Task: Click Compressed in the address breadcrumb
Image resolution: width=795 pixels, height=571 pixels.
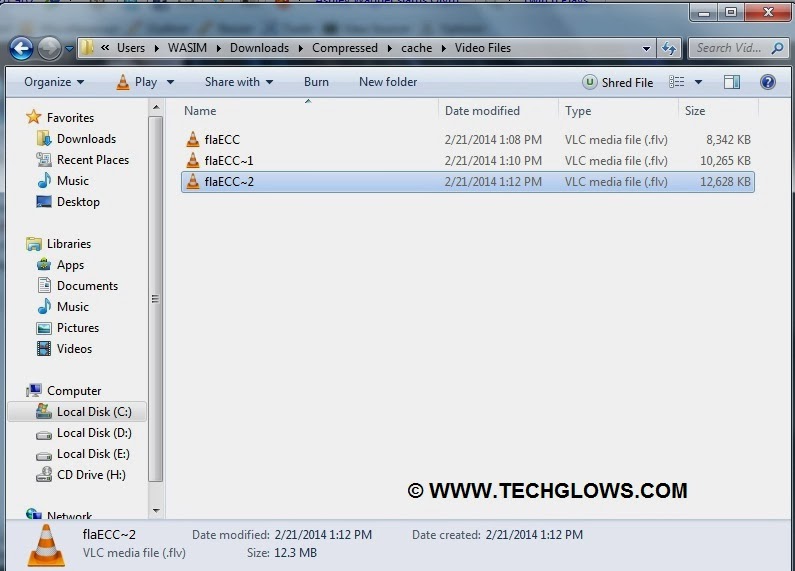Action: tap(345, 48)
